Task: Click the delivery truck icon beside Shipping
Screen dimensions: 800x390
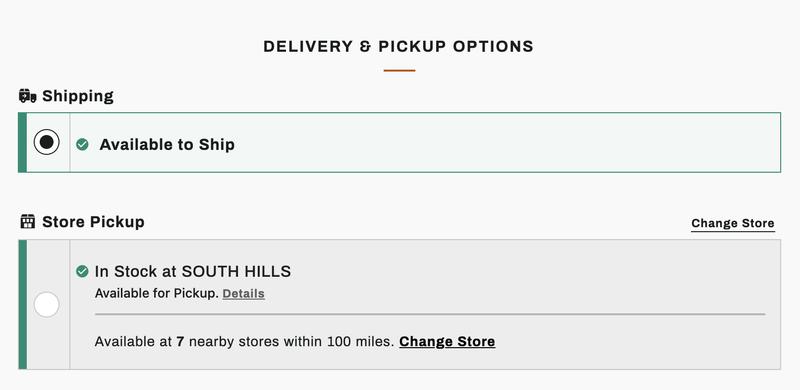Action: [x=28, y=95]
